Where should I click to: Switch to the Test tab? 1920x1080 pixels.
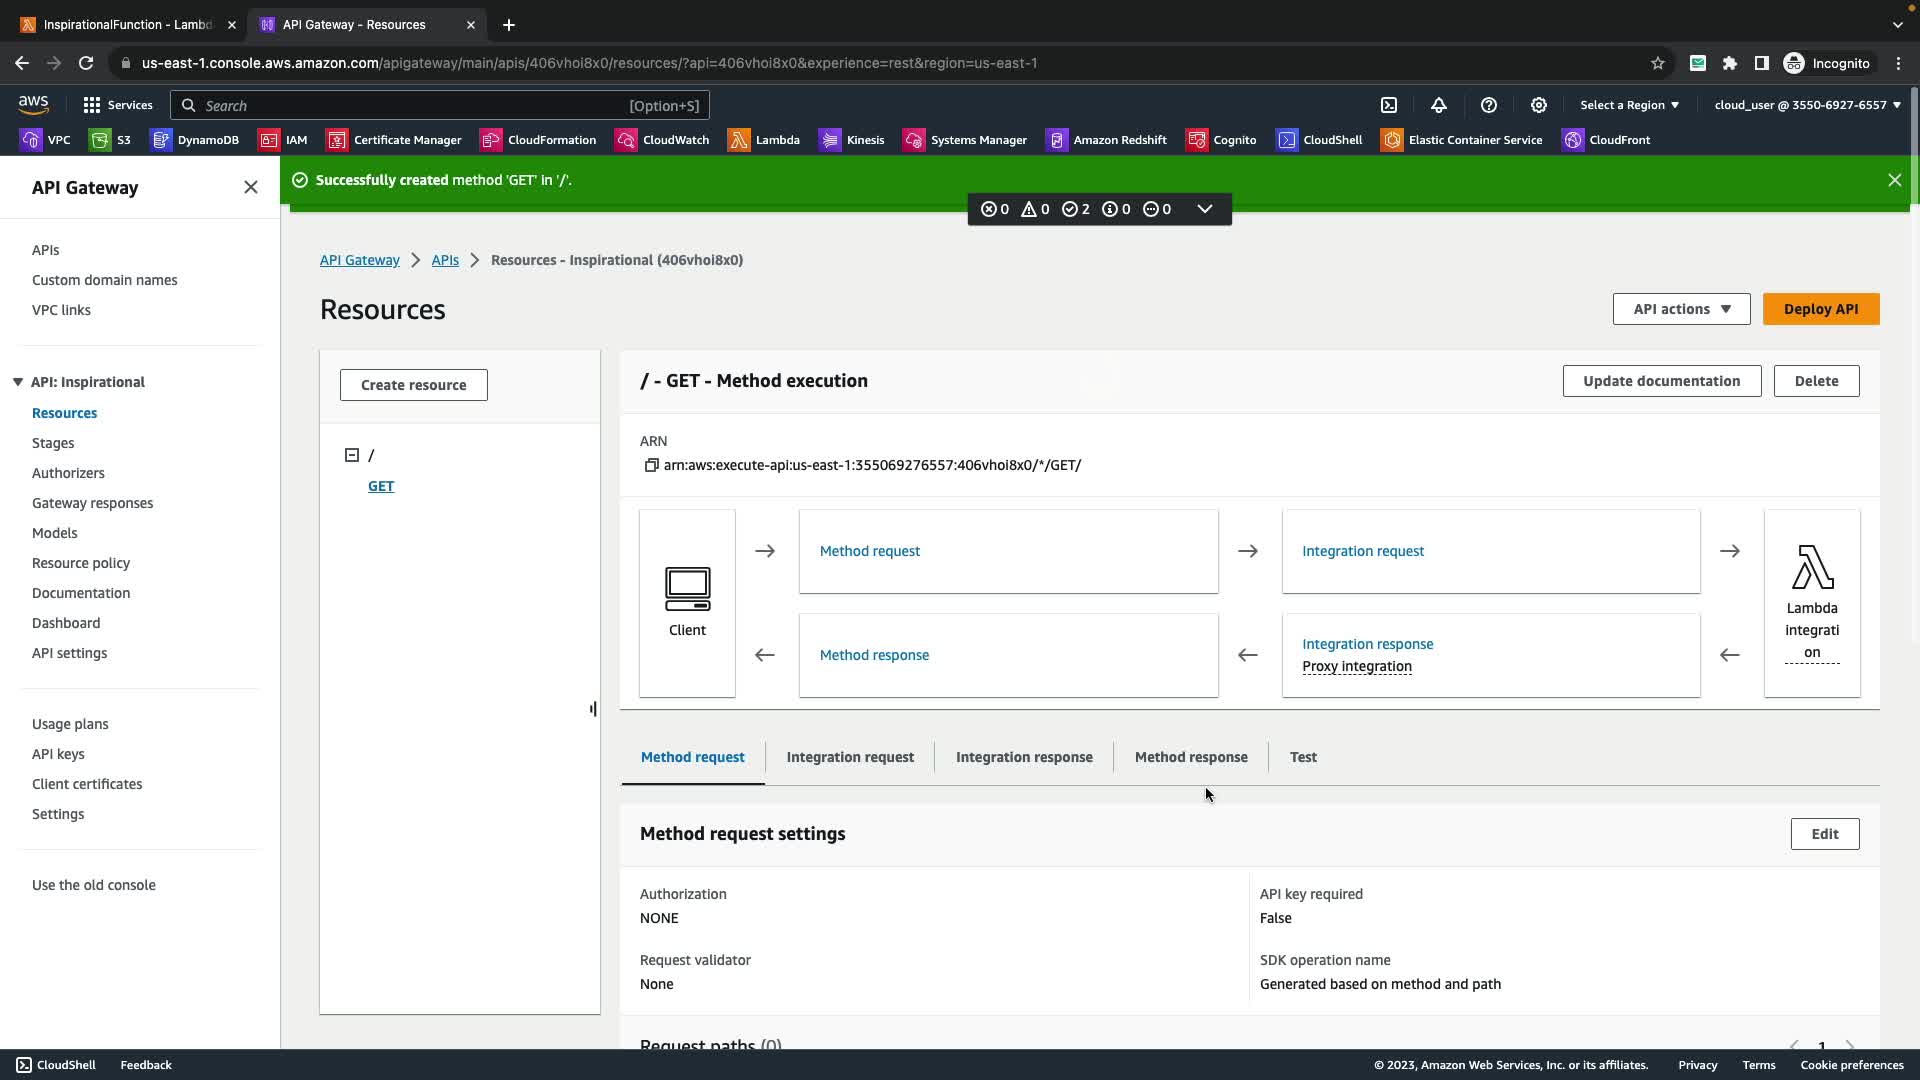(x=1303, y=757)
